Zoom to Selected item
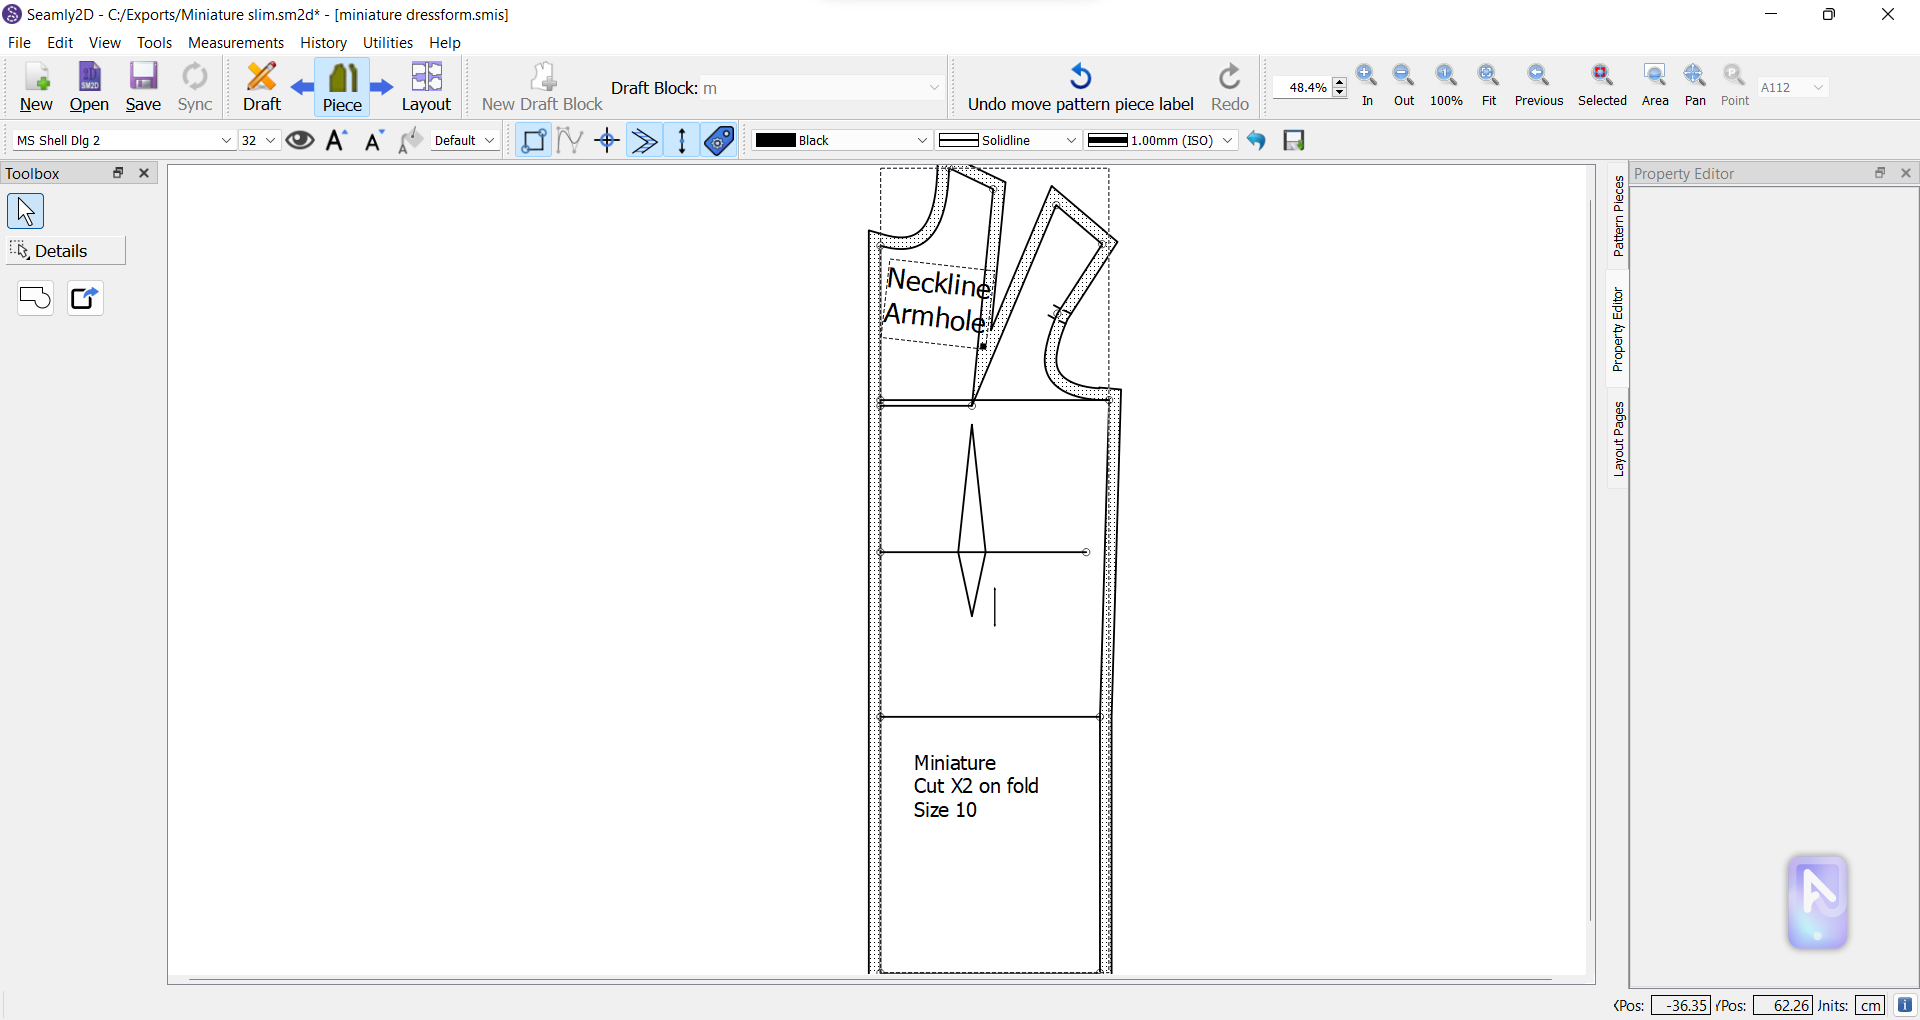Image resolution: width=1920 pixels, height=1020 pixels. pyautogui.click(x=1602, y=85)
